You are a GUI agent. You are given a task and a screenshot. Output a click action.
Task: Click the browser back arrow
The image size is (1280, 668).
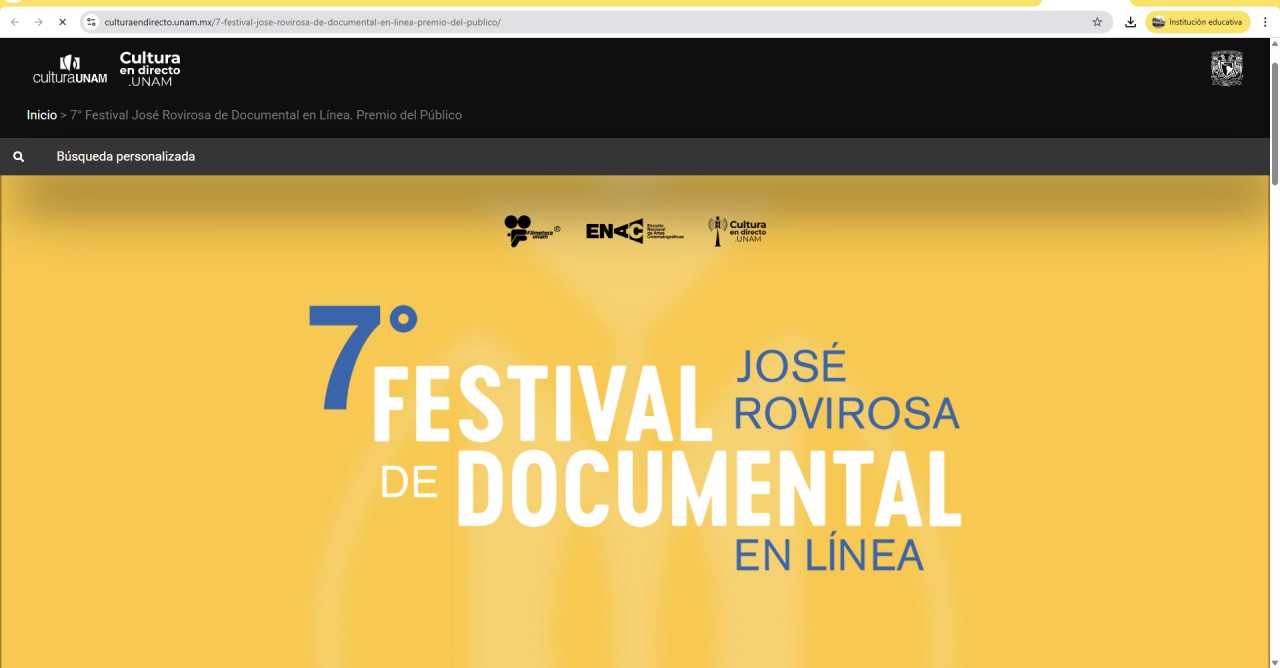click(15, 22)
